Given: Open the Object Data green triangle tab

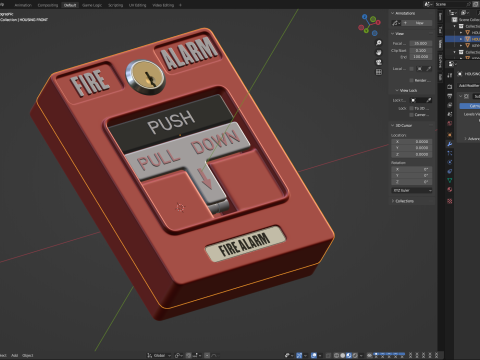Looking at the screenshot, I should pos(450,180).
